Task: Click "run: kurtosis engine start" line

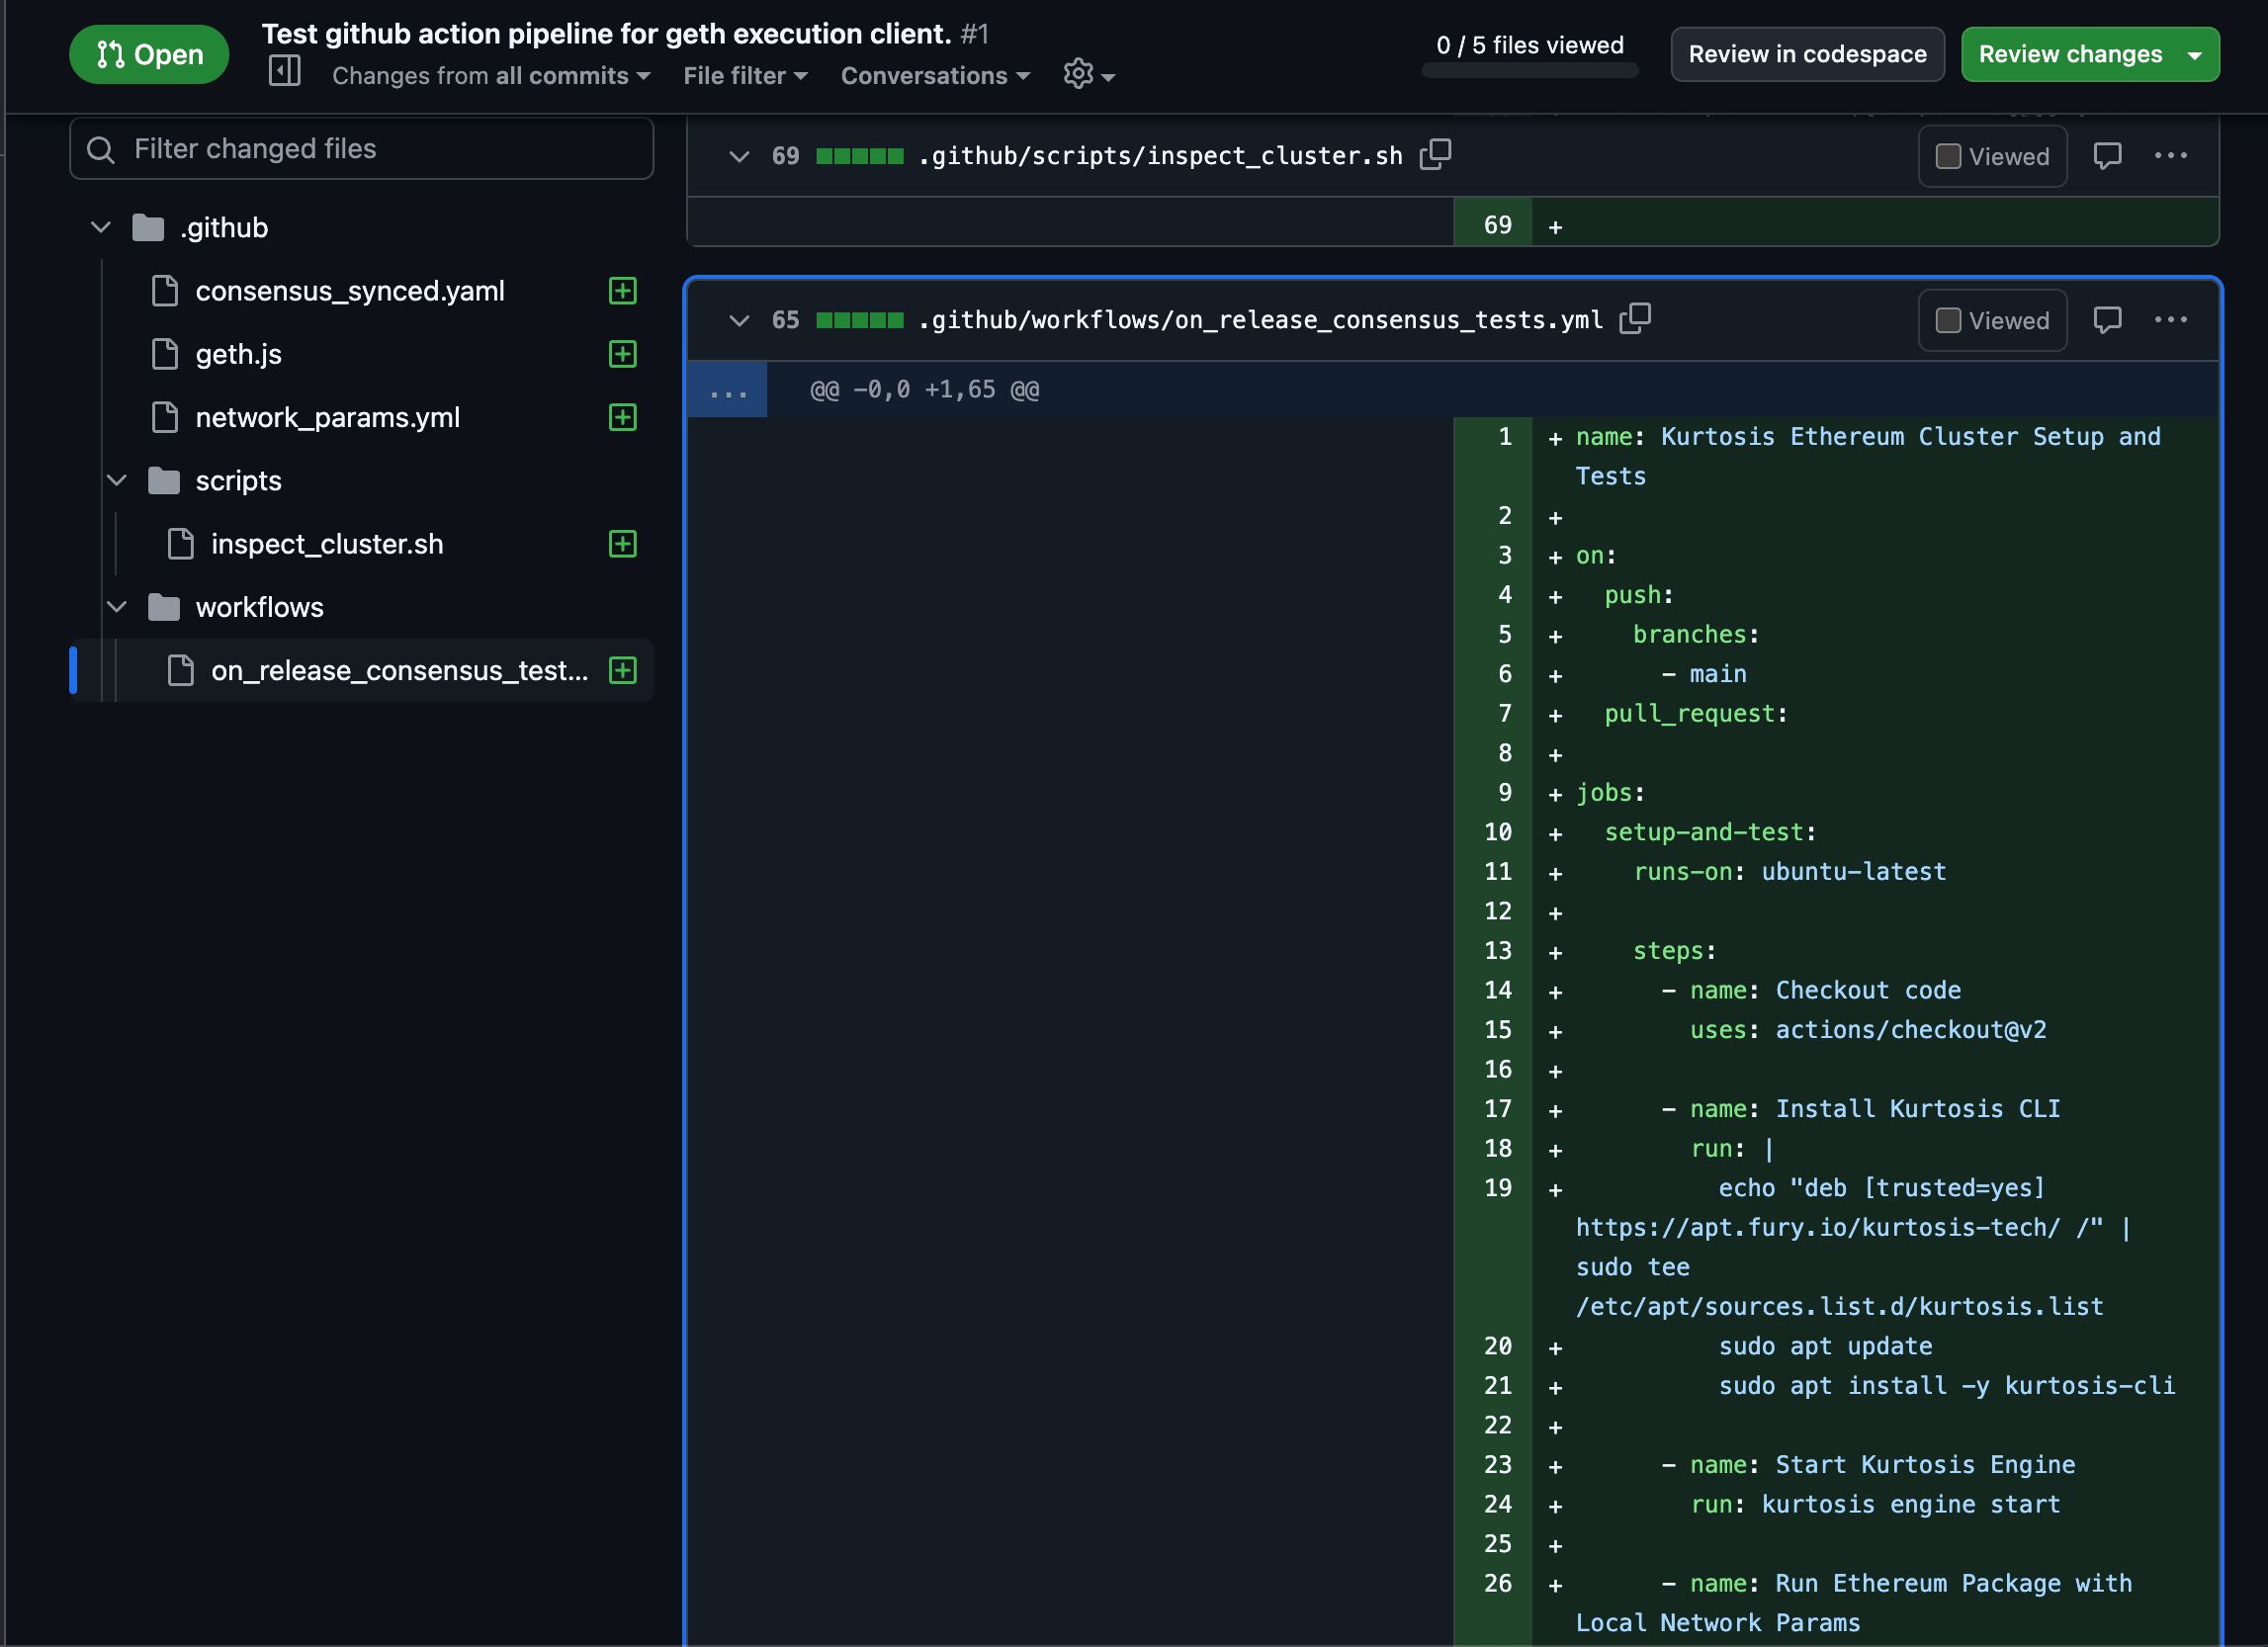Action: click(1875, 1503)
